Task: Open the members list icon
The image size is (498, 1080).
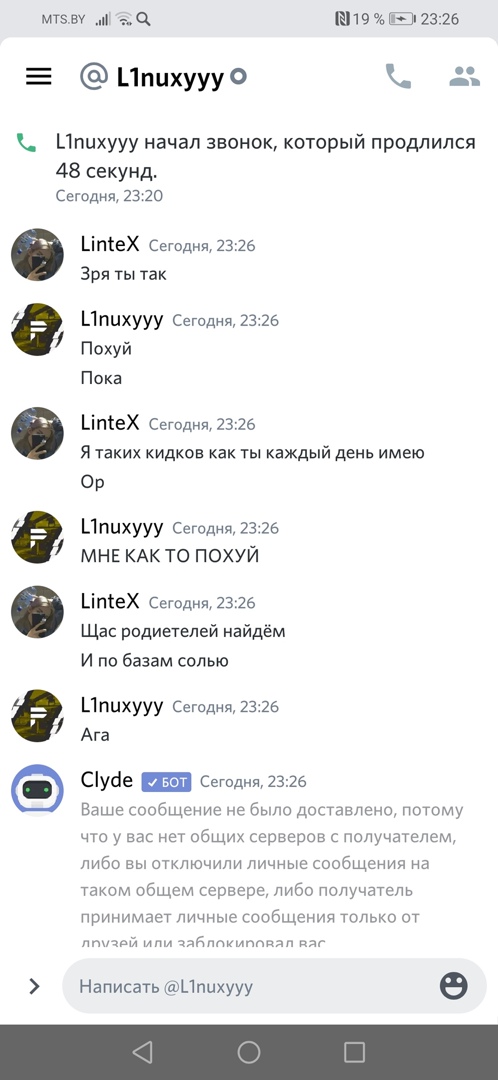Action: [464, 76]
